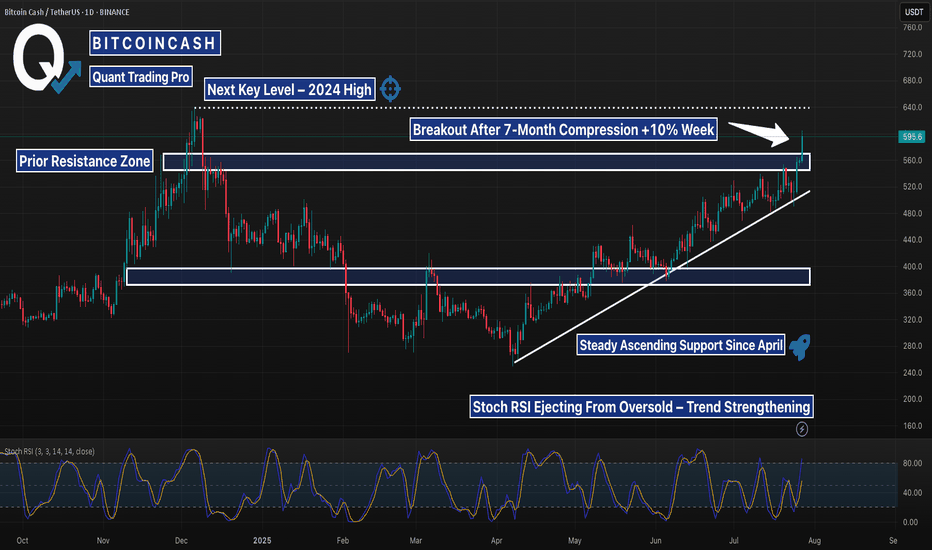
Task: Click the 520.0 price axis label
Action: click(x=912, y=187)
